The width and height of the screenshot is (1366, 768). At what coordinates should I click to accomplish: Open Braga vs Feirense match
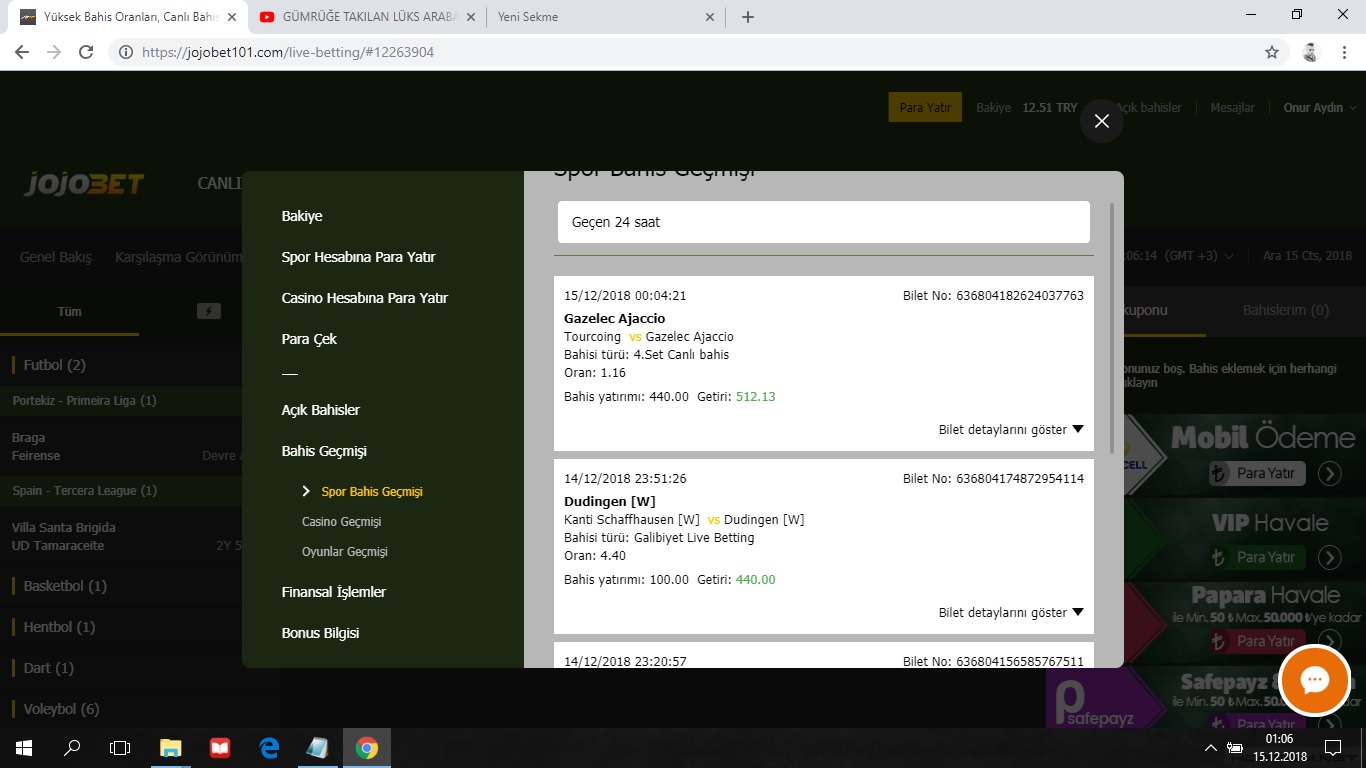pos(120,446)
